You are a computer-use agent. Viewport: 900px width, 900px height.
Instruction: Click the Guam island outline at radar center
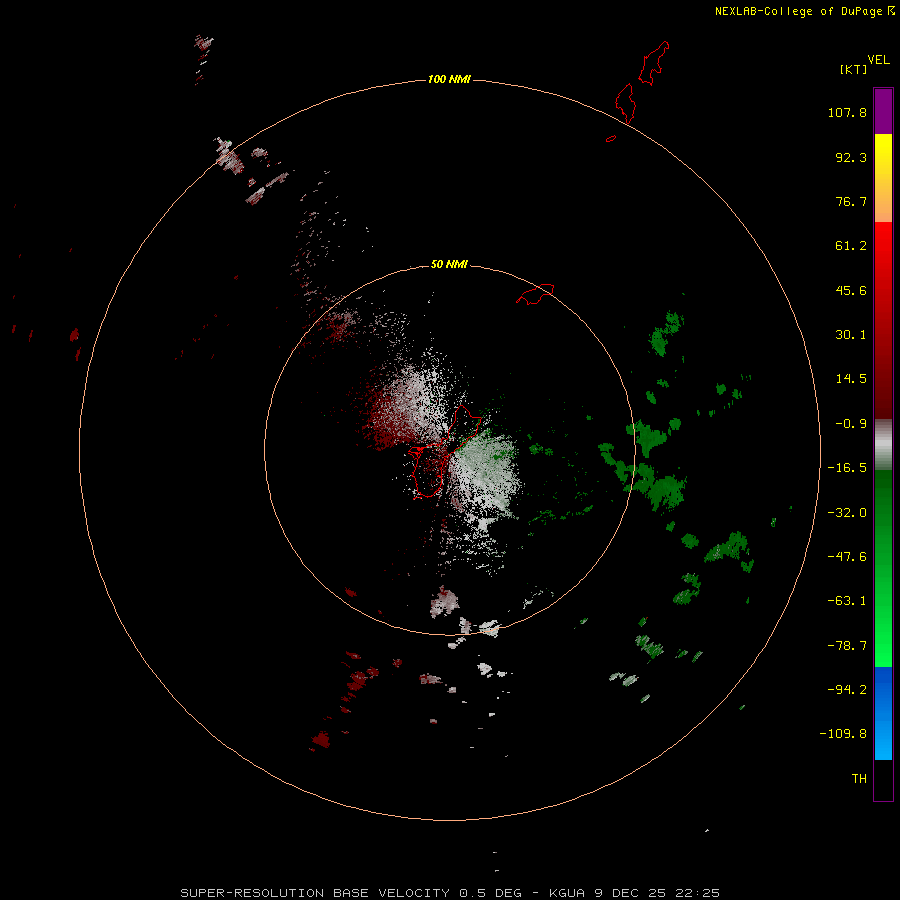tap(443, 453)
